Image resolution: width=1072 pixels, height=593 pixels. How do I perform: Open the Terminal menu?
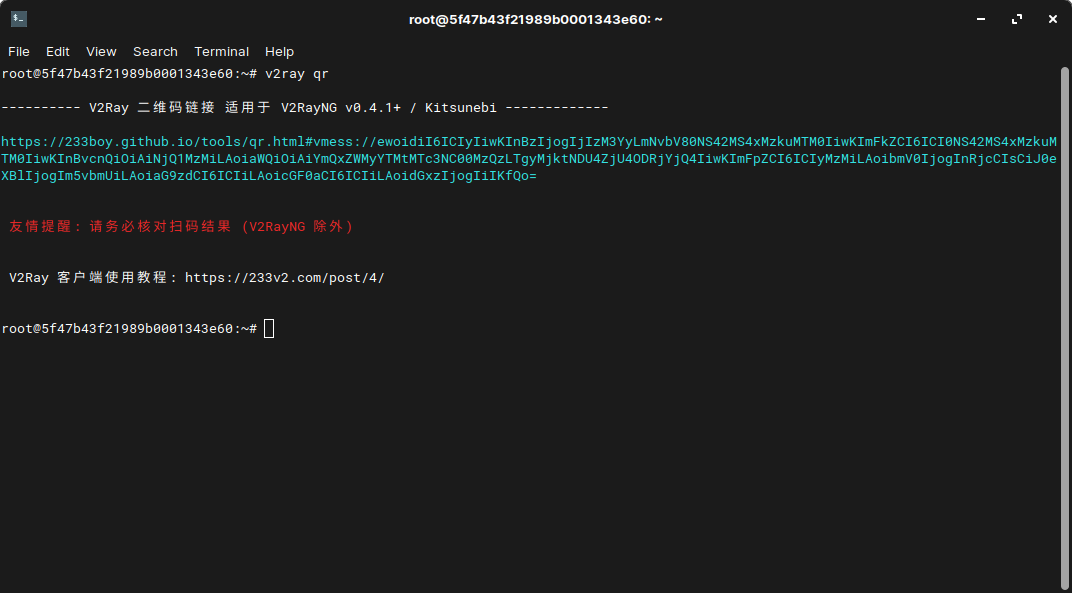[x=222, y=51]
